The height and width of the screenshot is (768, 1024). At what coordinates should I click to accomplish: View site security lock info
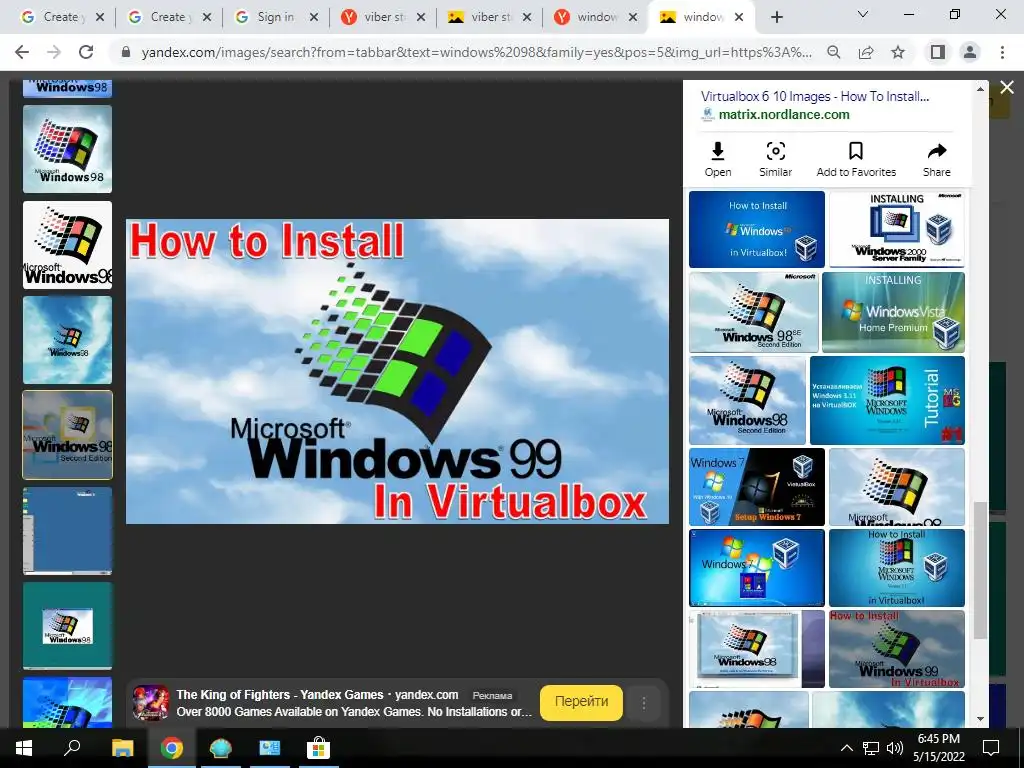coord(127,52)
